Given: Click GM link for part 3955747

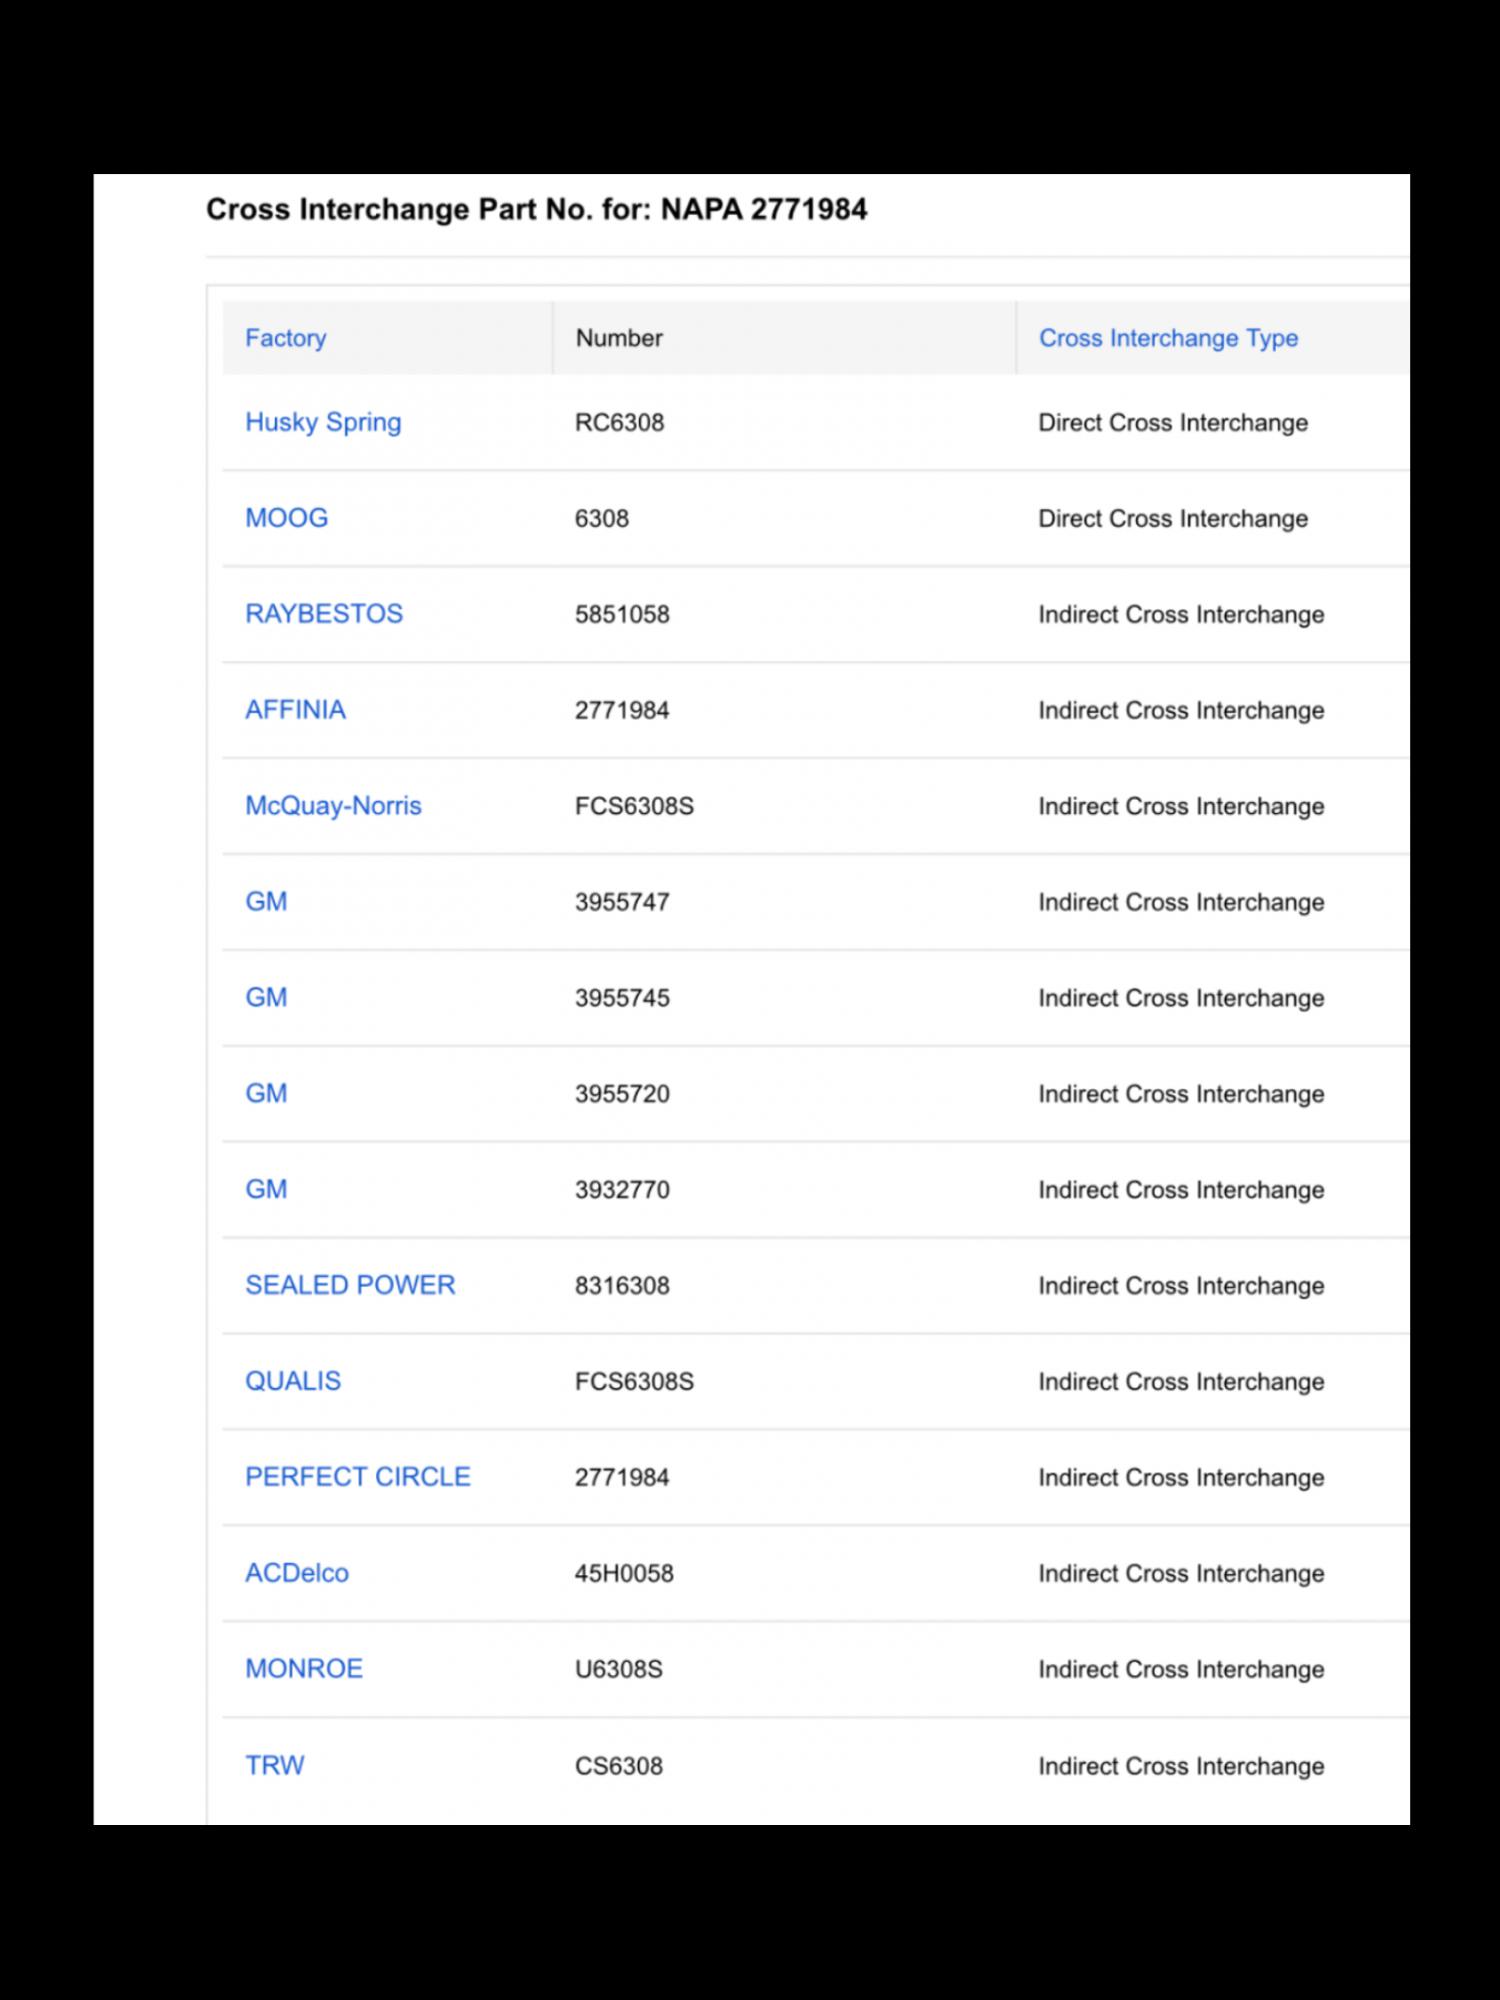Looking at the screenshot, I should tap(266, 902).
